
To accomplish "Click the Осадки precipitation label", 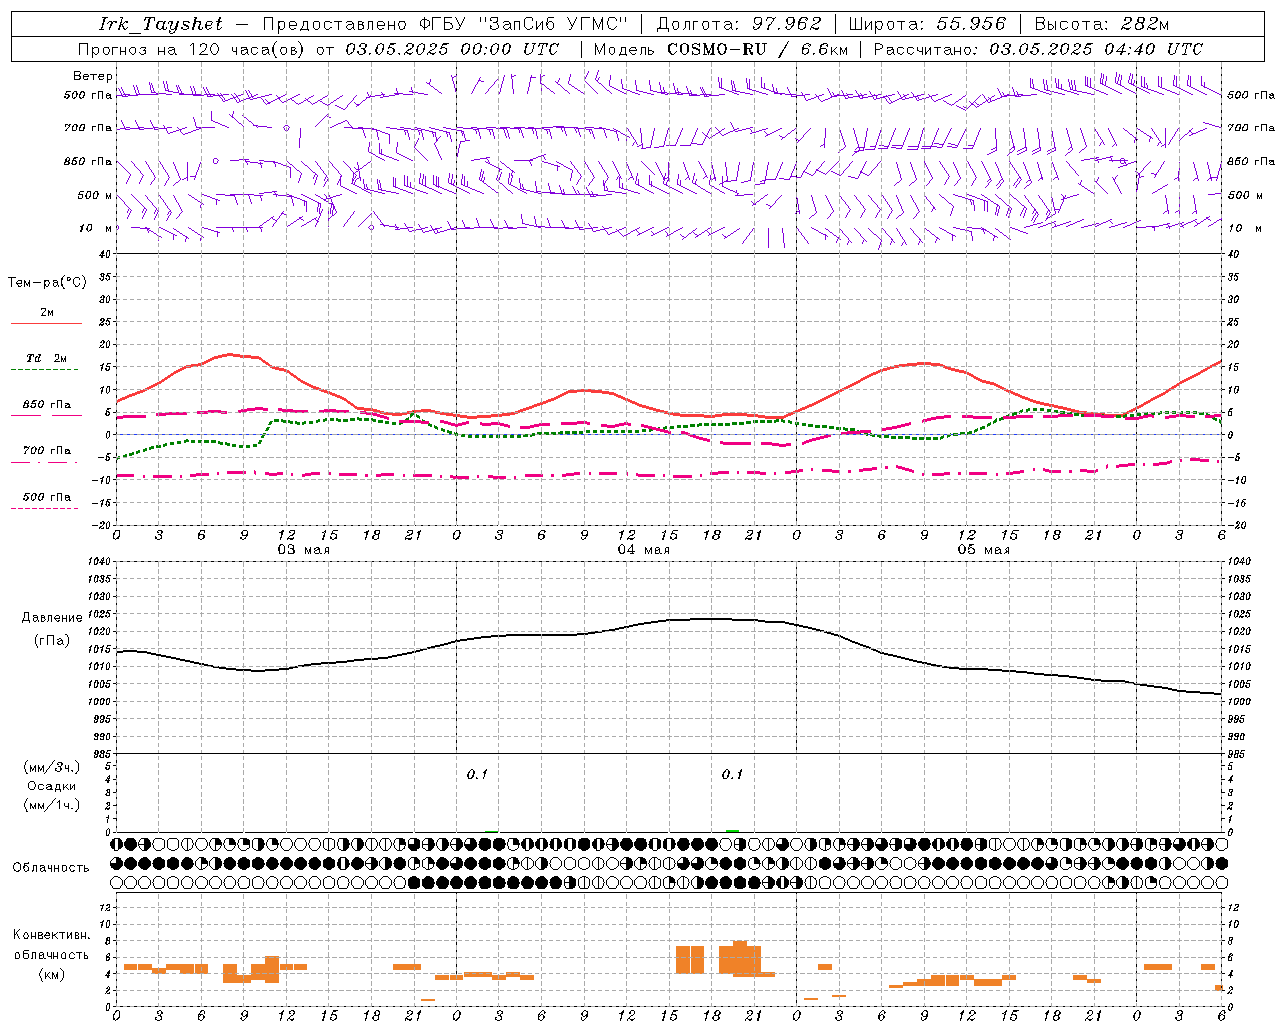I will pyautogui.click(x=51, y=786).
